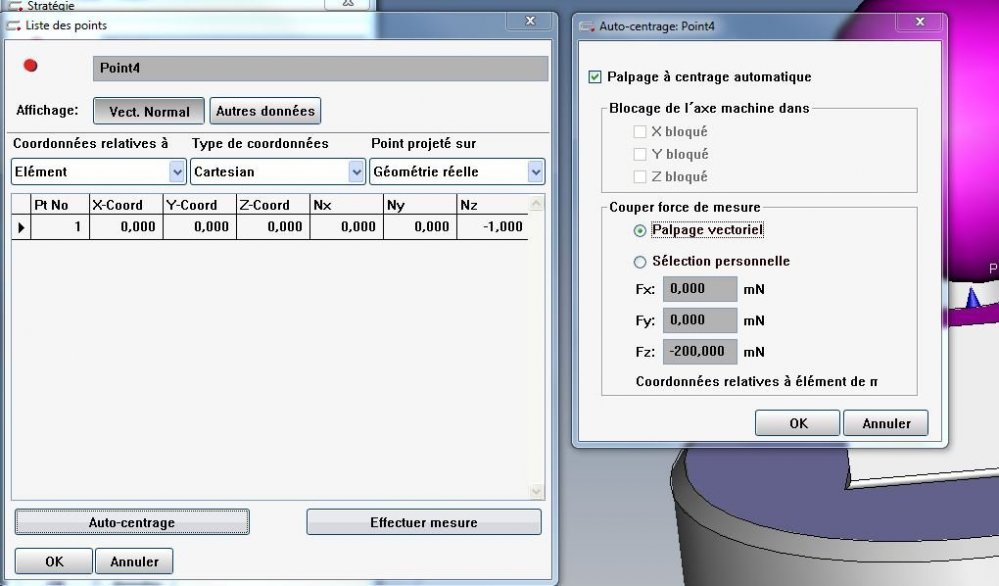Switch to the Vect. Normal display
This screenshot has width=999, height=586.
click(x=149, y=111)
